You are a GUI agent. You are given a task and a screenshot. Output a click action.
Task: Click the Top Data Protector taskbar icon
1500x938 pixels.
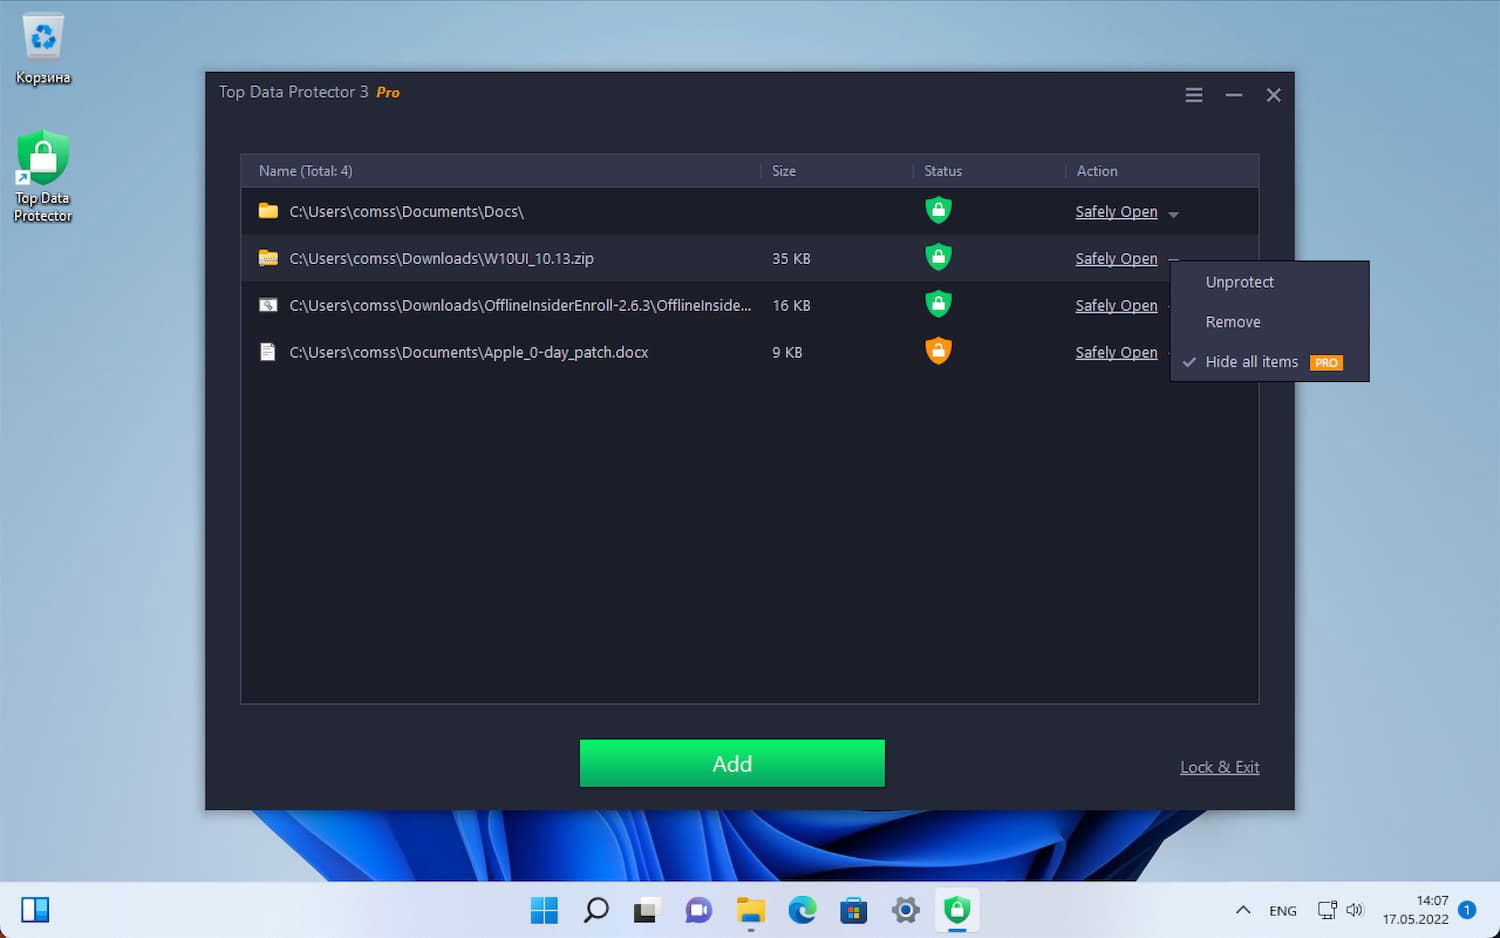tap(957, 910)
